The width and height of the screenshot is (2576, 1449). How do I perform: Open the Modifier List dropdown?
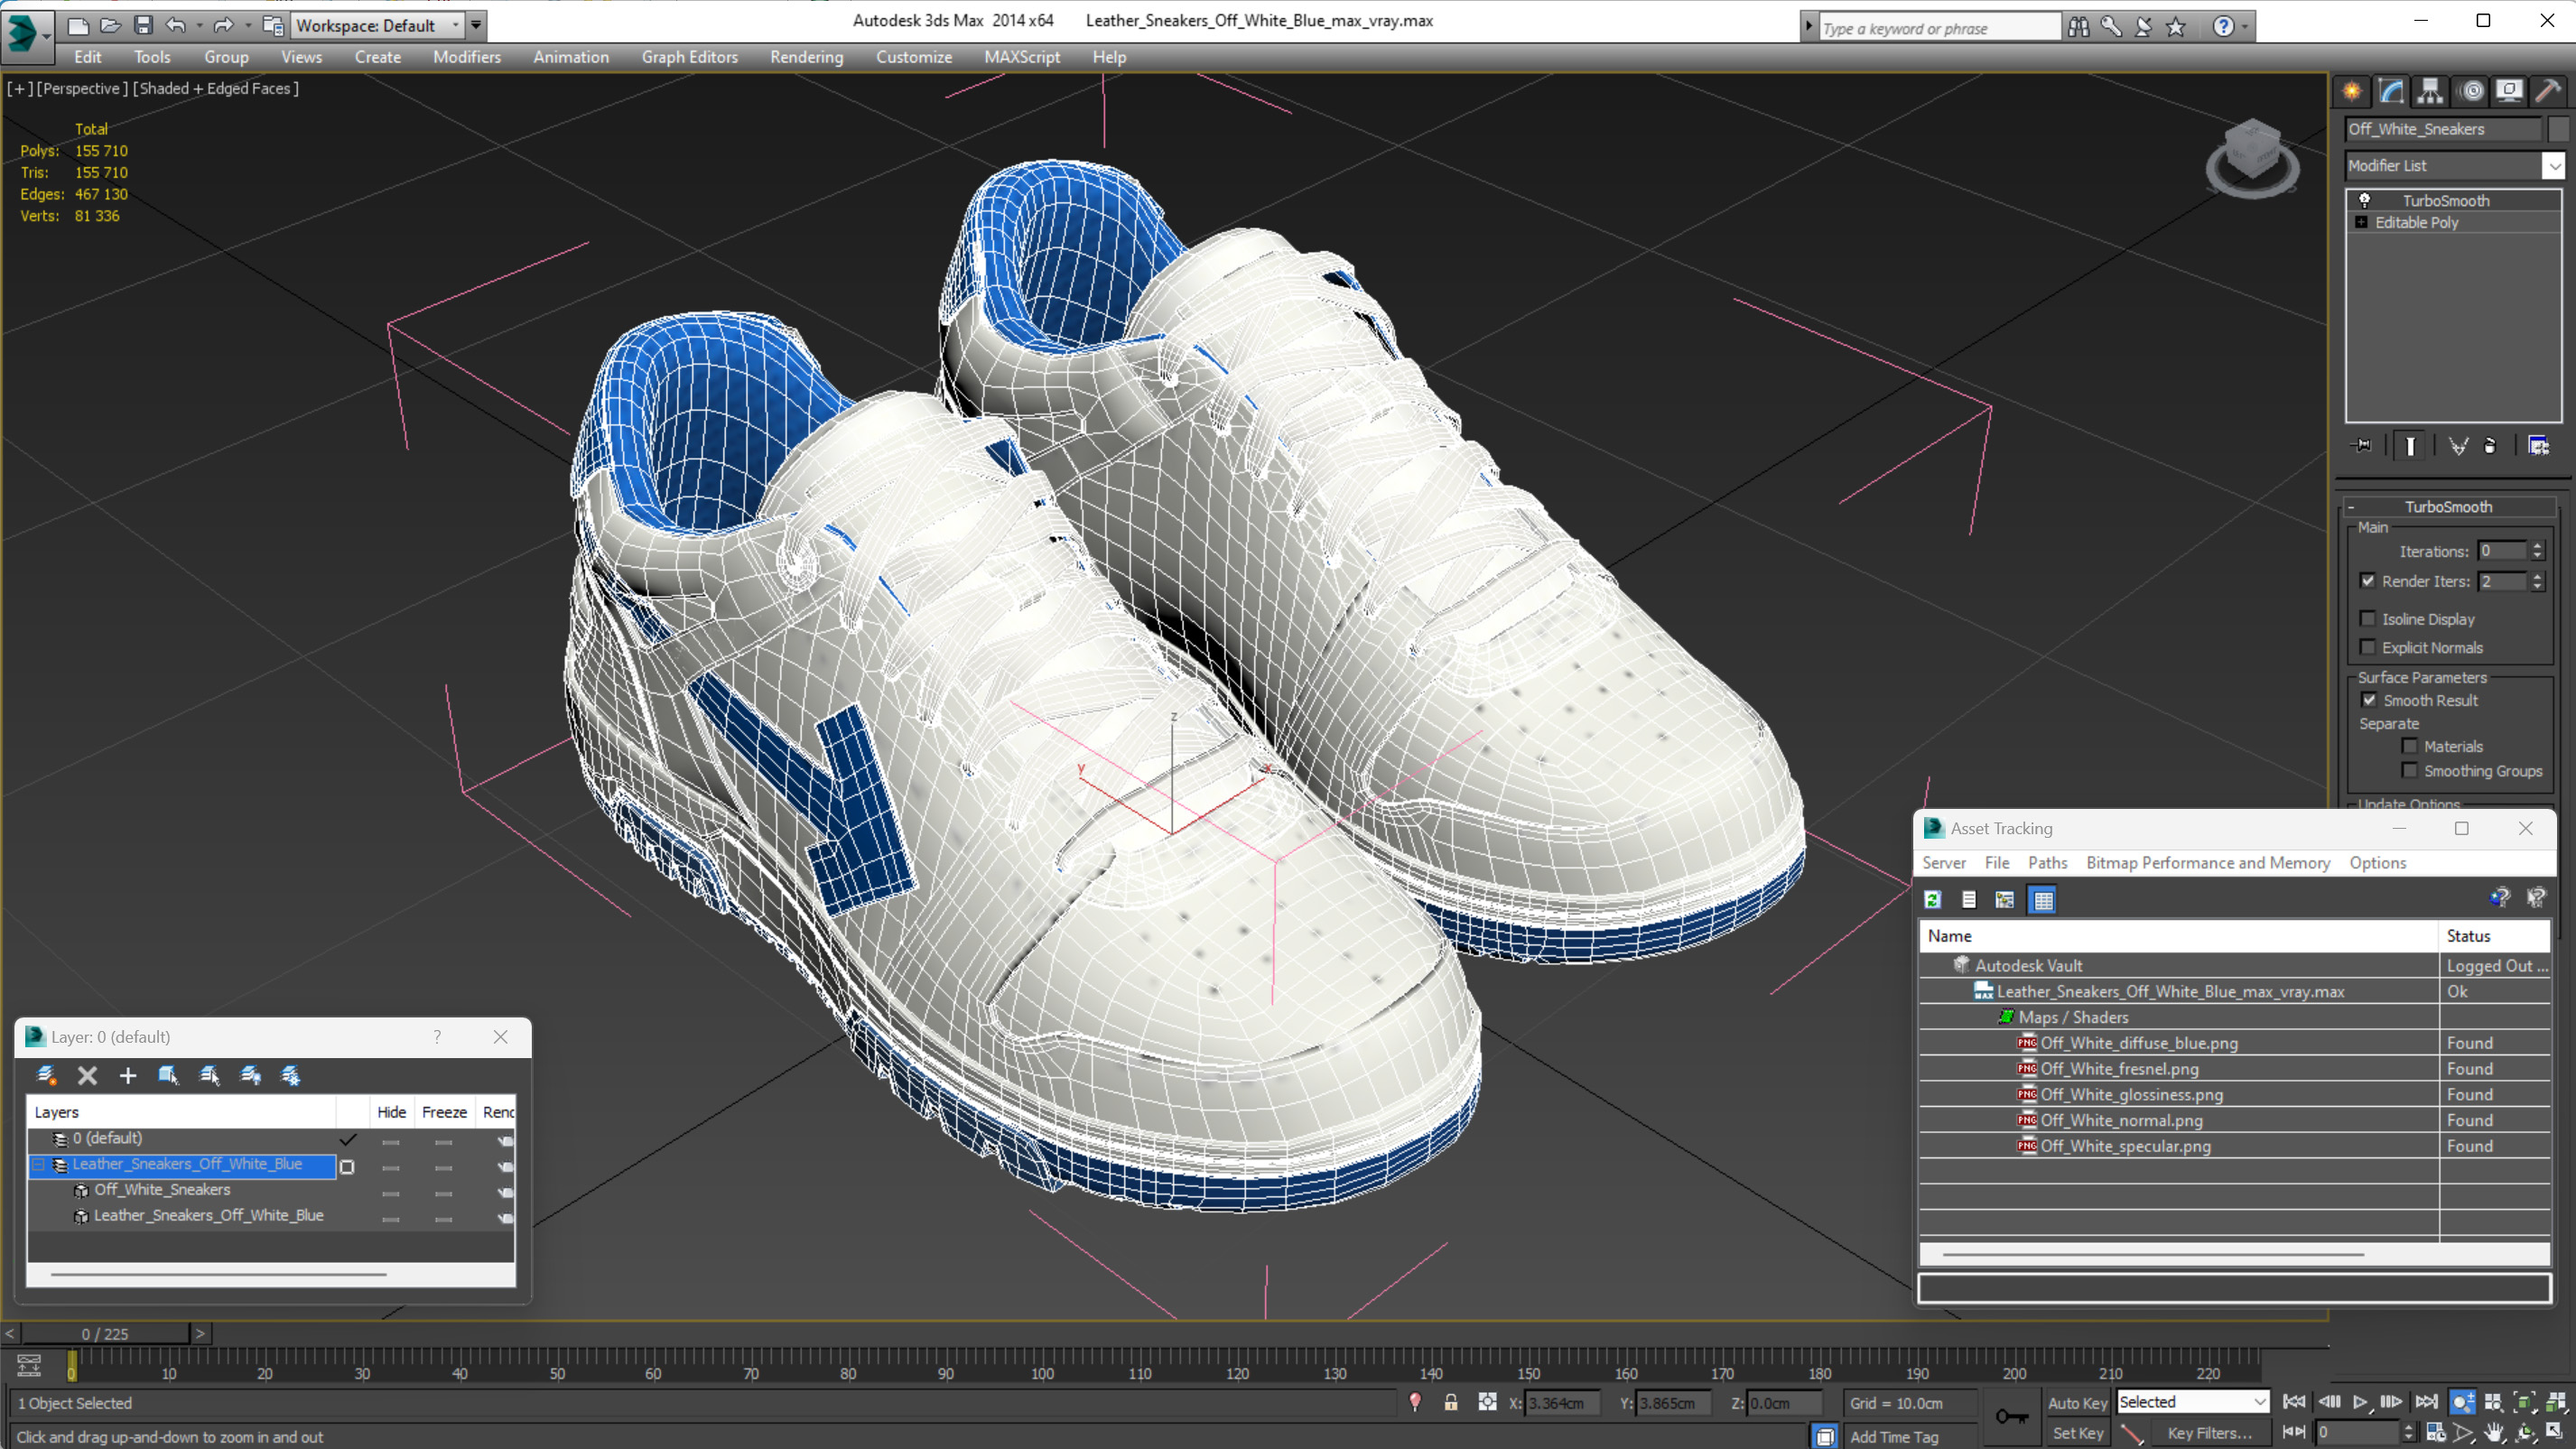point(2554,165)
